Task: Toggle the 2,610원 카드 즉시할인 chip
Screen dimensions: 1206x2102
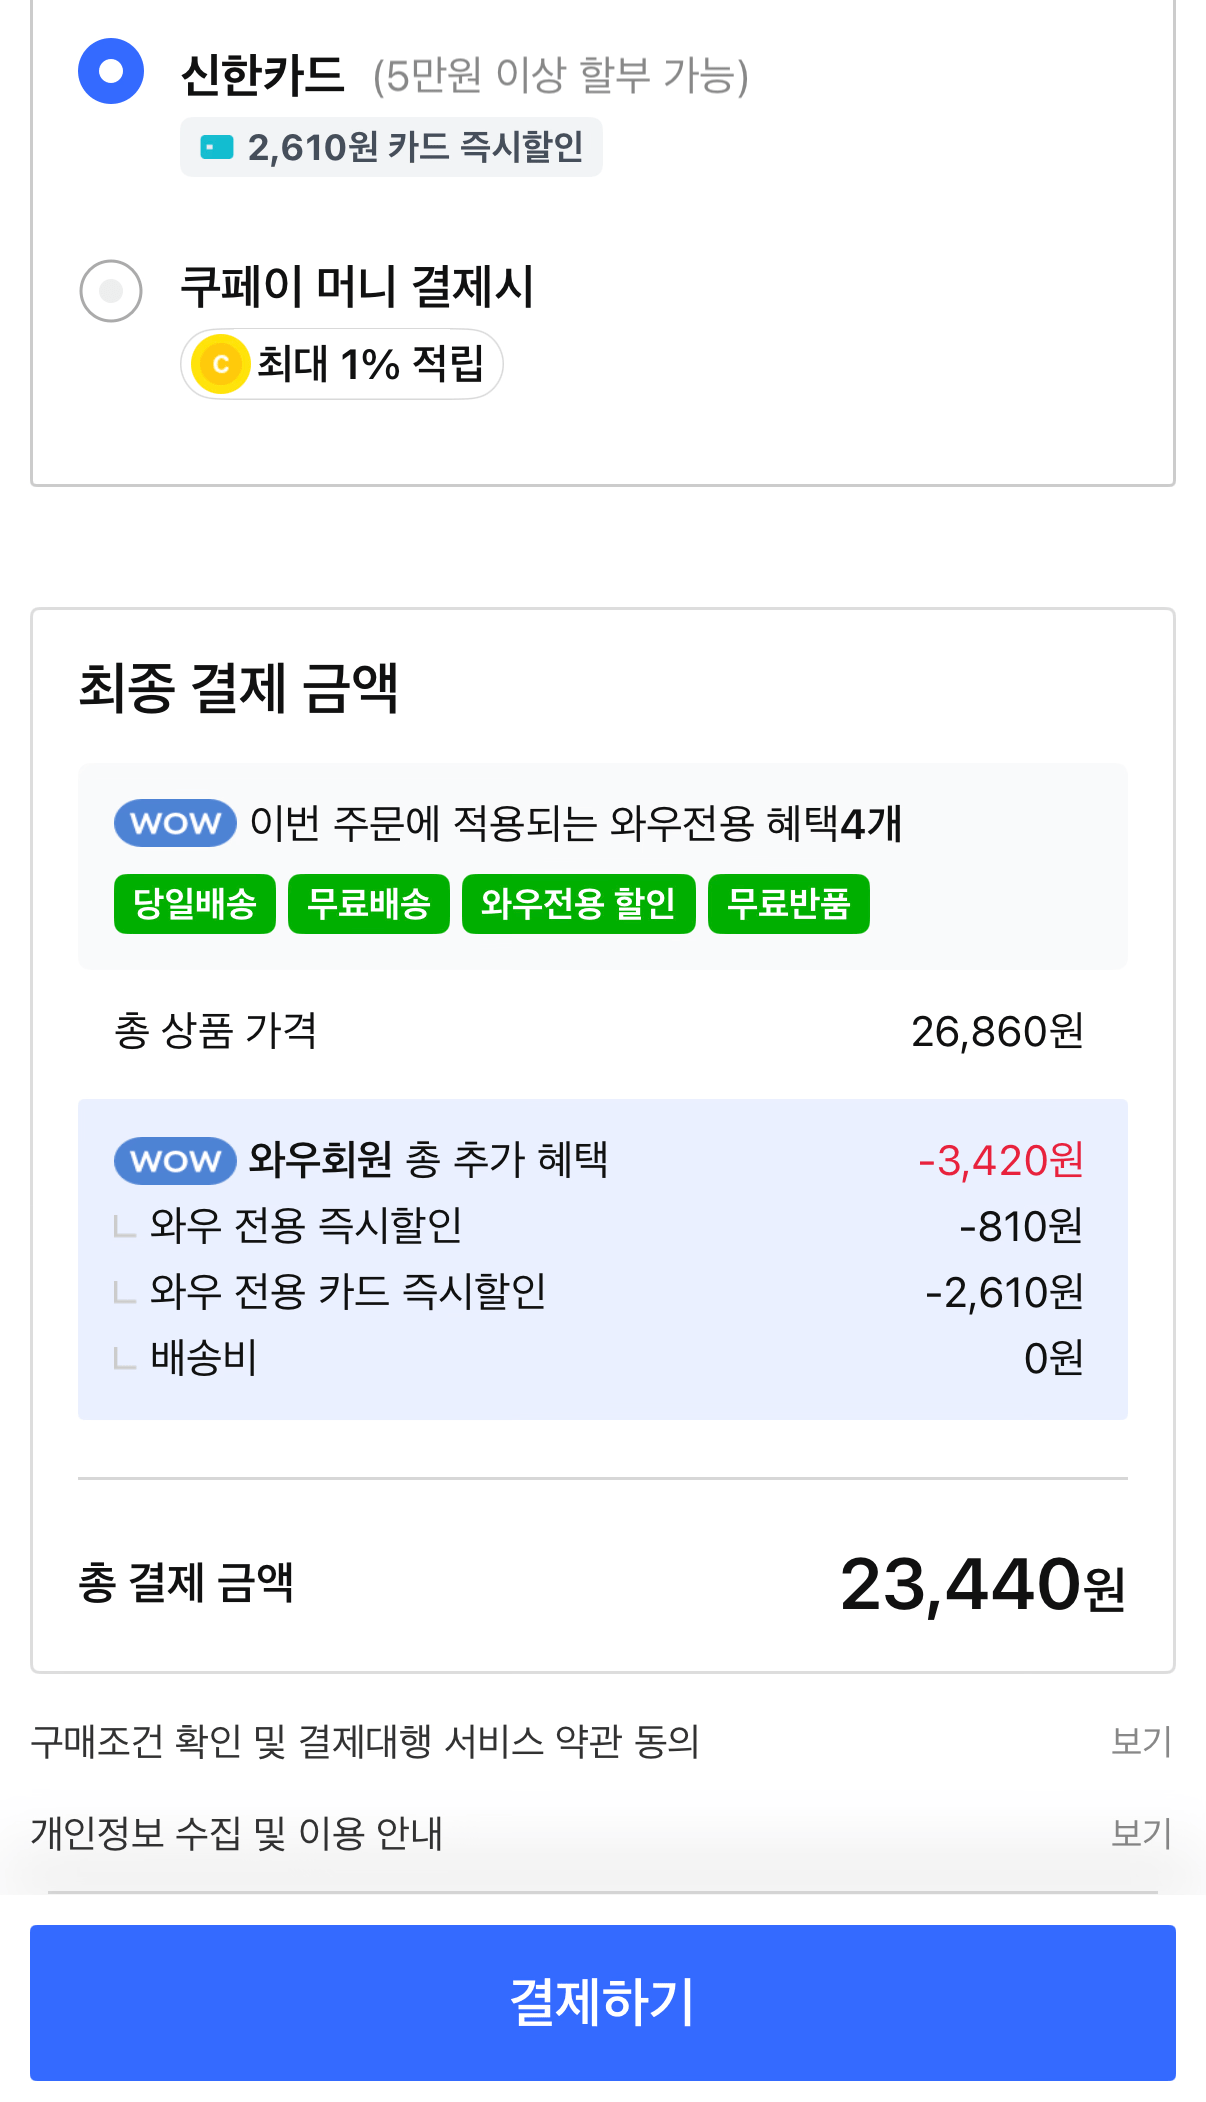Action: (391, 146)
